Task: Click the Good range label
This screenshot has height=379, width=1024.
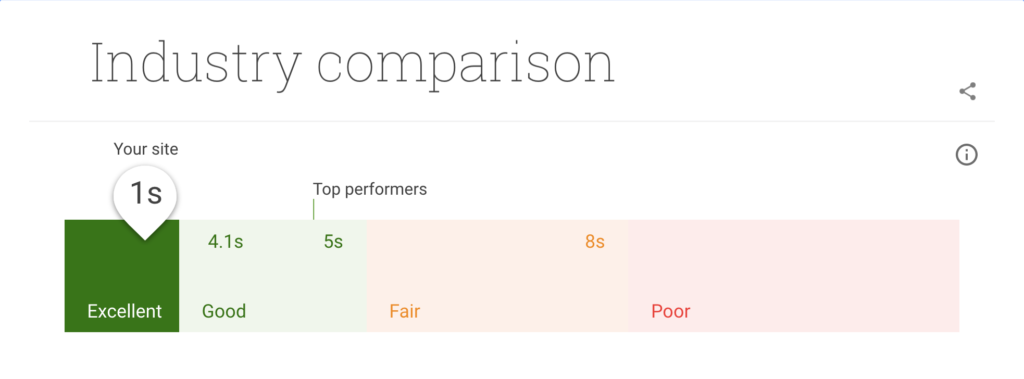Action: click(224, 311)
